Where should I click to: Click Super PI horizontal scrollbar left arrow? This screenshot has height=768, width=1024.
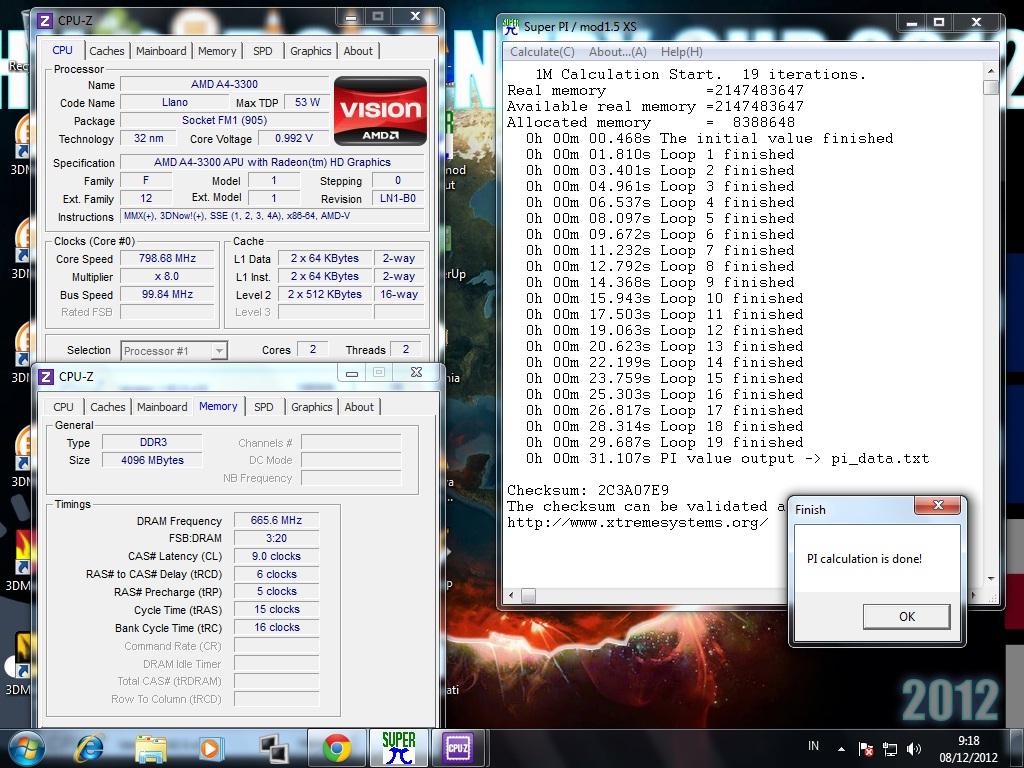click(511, 596)
